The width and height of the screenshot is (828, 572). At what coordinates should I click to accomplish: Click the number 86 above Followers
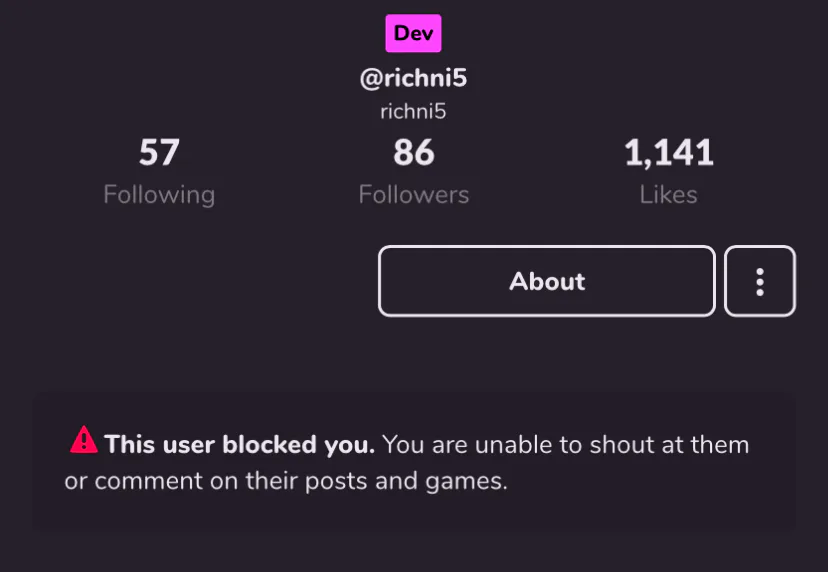click(x=413, y=153)
